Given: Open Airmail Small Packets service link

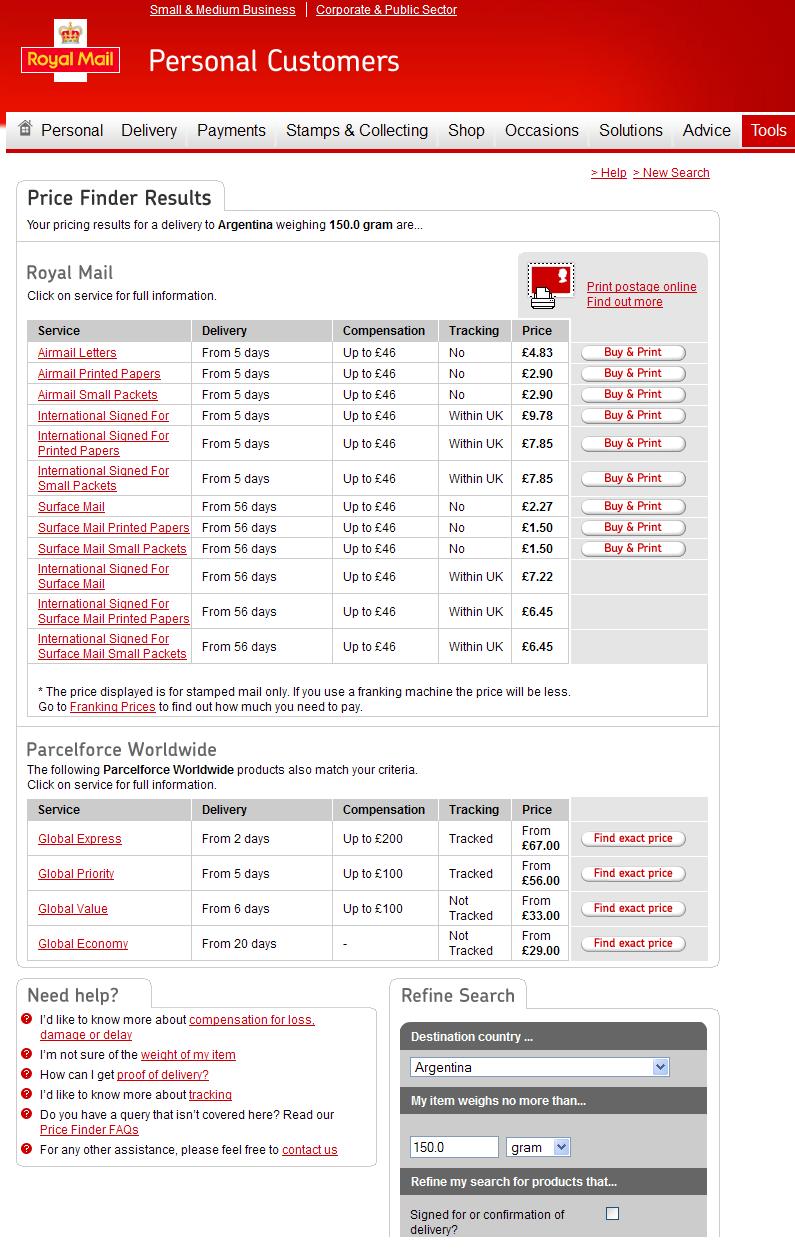Looking at the screenshot, I should click(x=98, y=395).
